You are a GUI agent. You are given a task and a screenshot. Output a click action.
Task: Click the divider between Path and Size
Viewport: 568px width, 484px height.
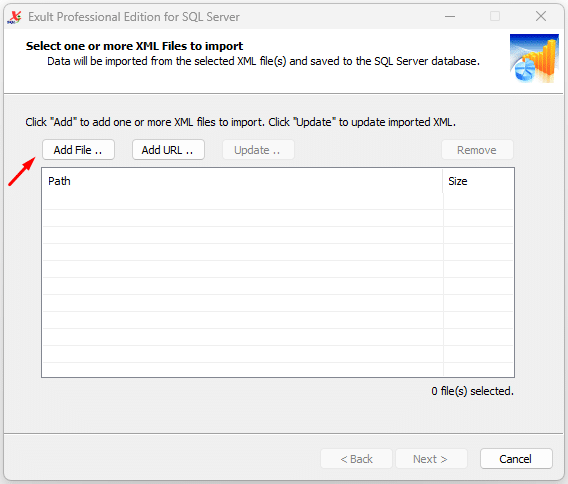(443, 181)
